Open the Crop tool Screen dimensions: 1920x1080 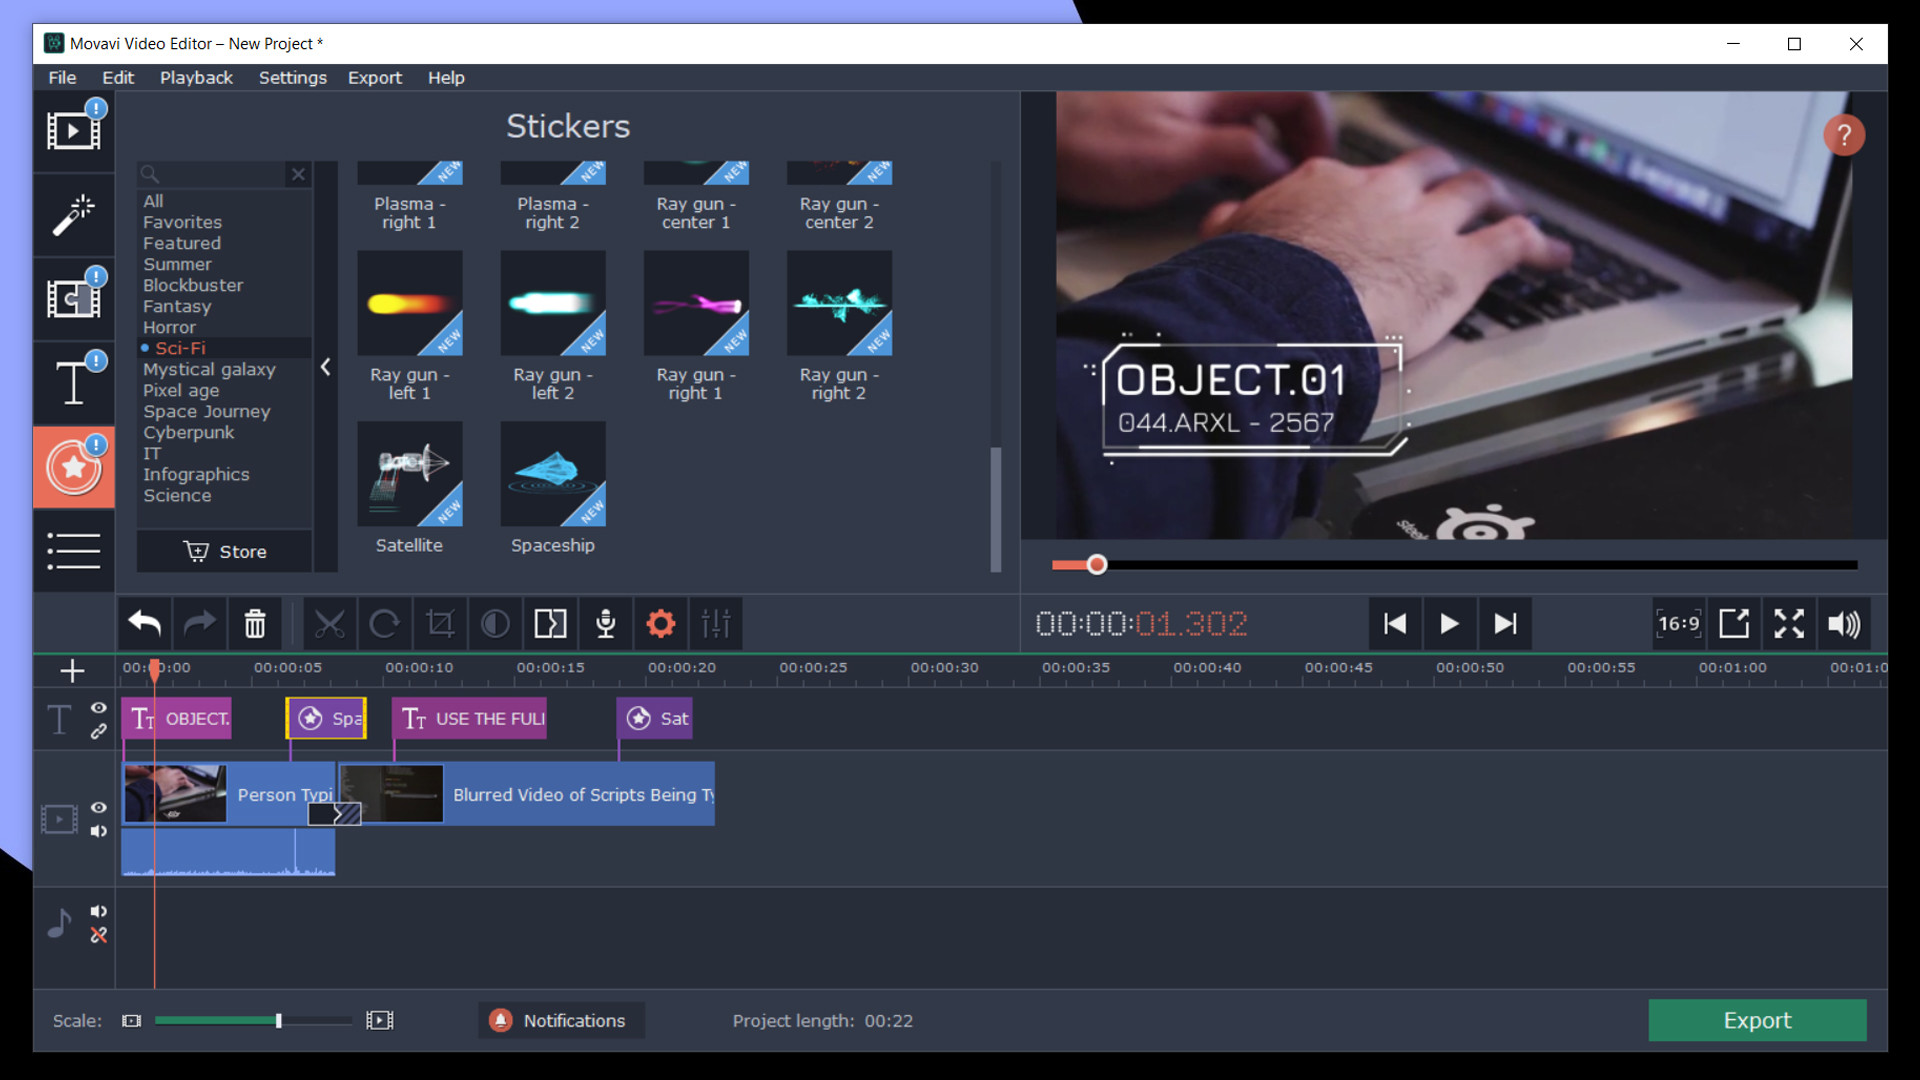[440, 623]
